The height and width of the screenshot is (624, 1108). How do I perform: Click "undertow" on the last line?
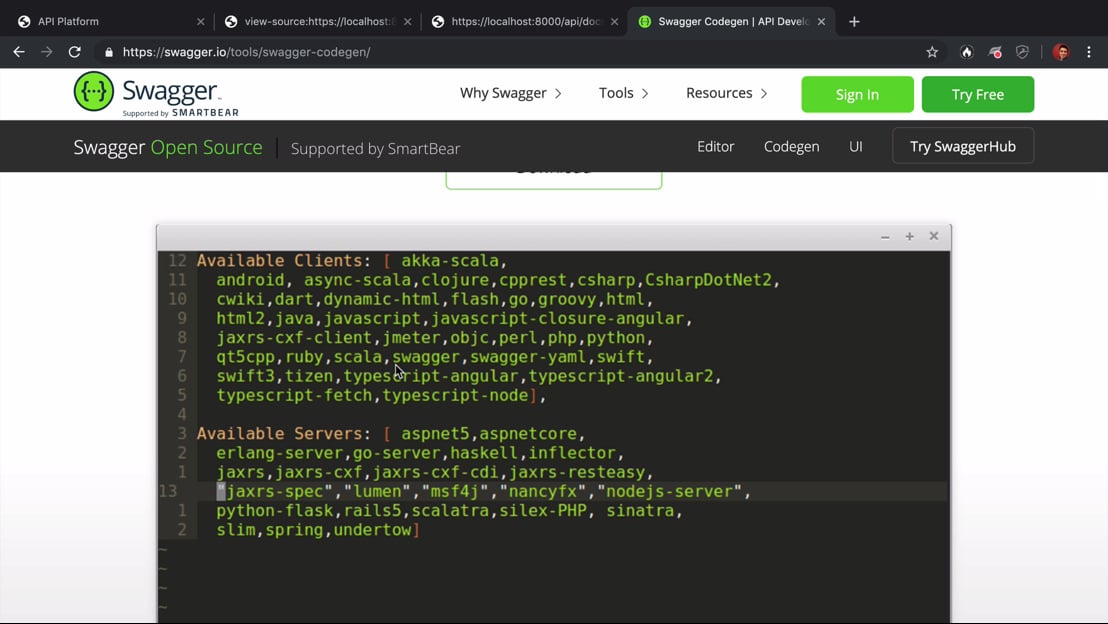372,529
